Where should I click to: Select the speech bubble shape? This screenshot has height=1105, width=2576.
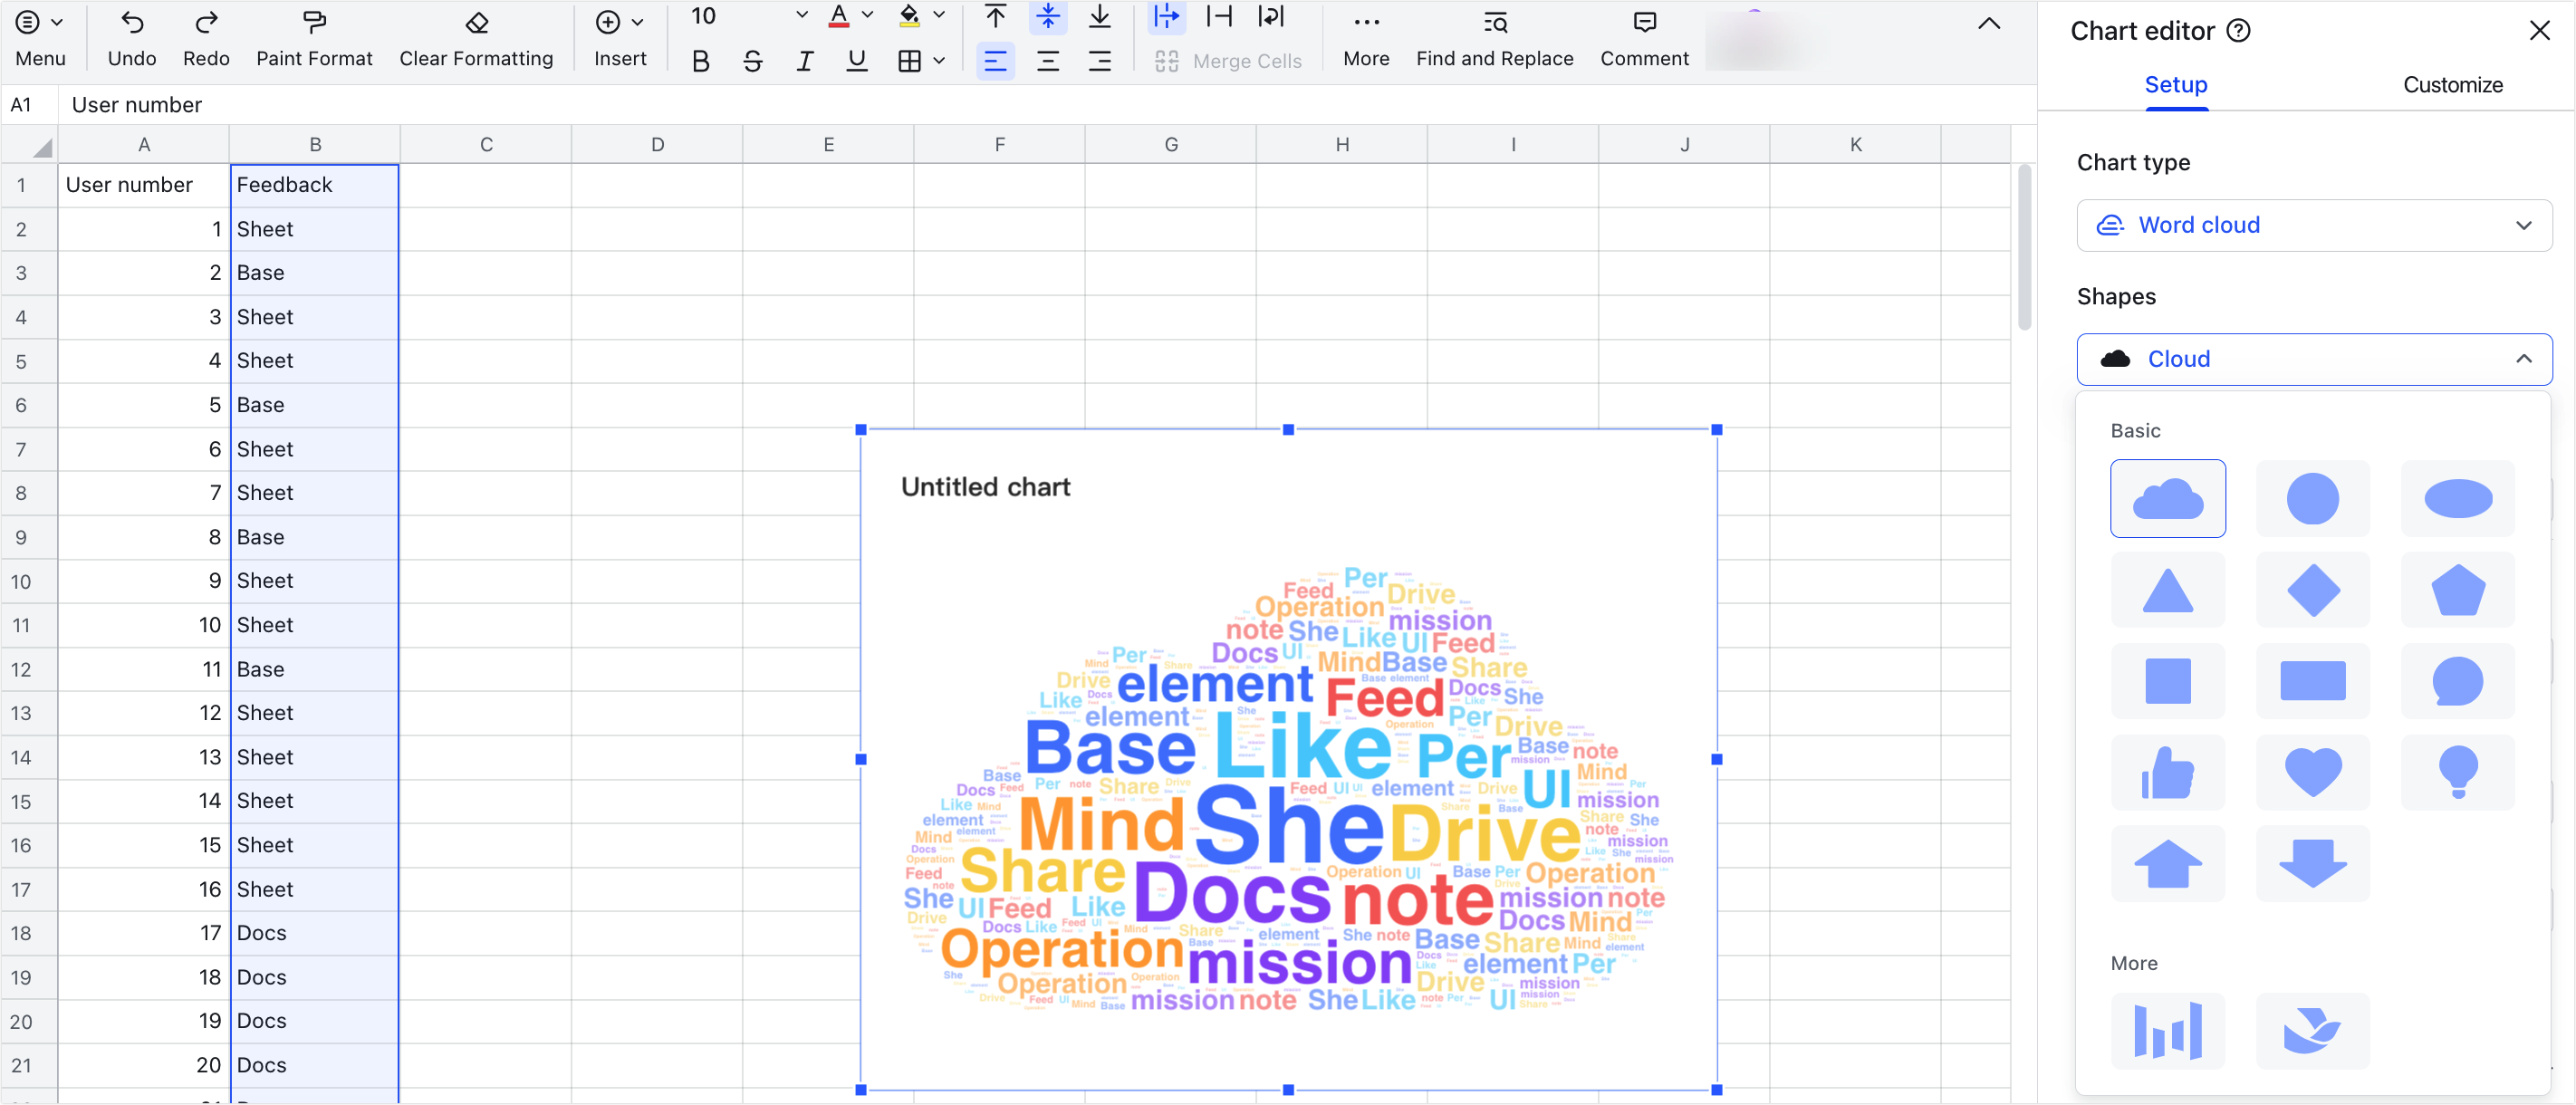[x=2457, y=682]
